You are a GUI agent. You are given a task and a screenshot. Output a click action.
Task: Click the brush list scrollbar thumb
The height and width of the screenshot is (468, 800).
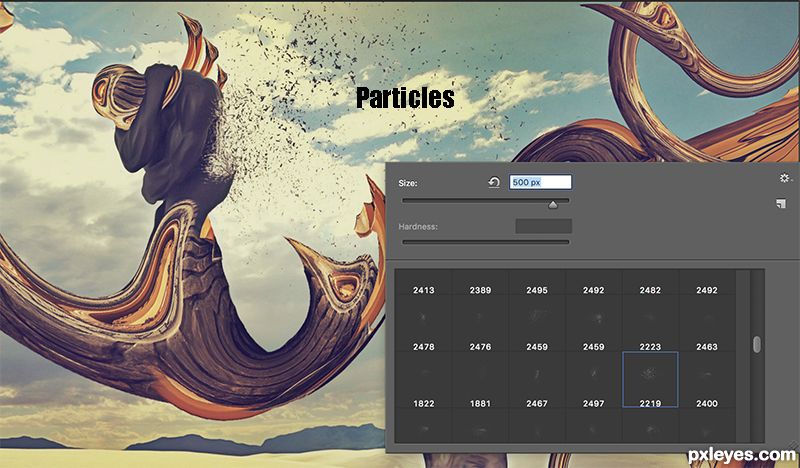click(x=757, y=344)
